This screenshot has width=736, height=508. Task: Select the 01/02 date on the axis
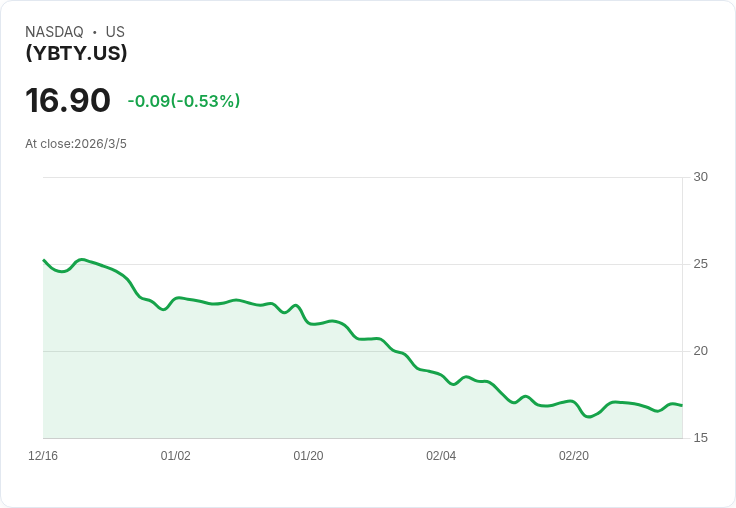click(176, 455)
